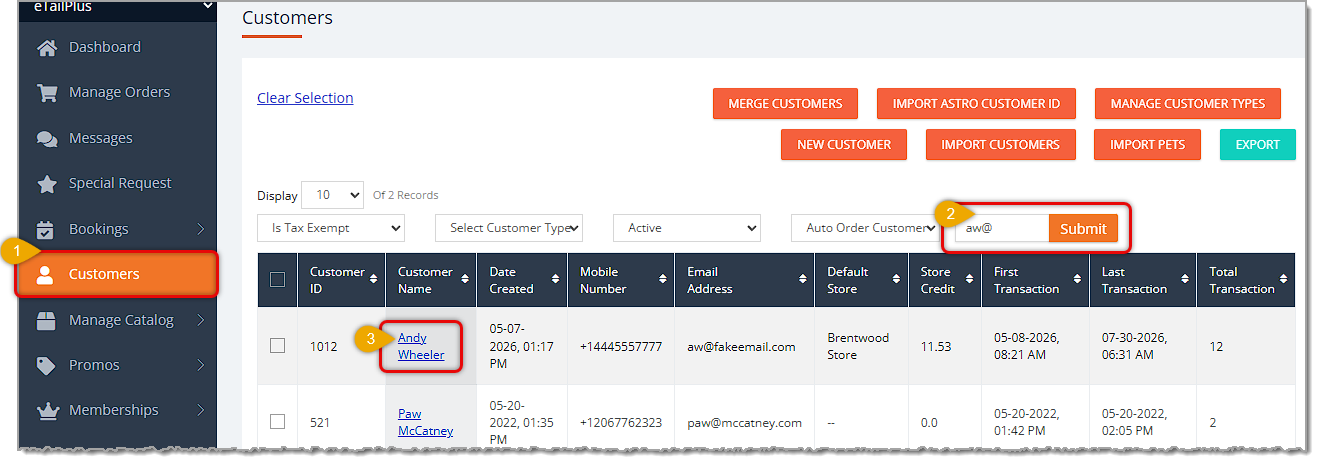The image size is (1317, 465).
Task: Open the eTailPlus store selector chevron
Action: click(x=208, y=6)
